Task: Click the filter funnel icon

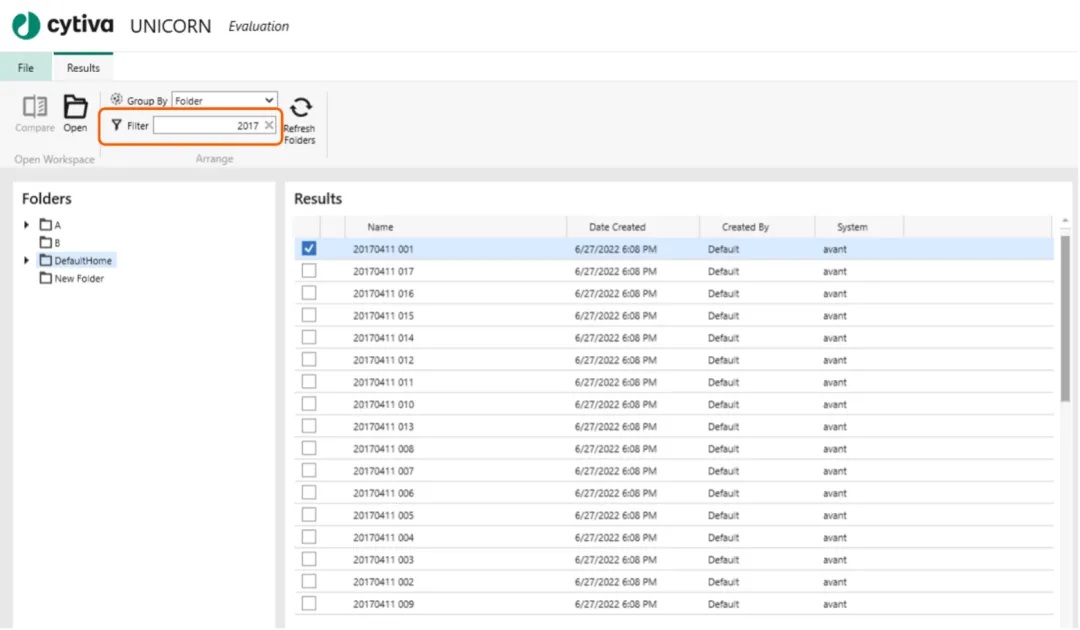Action: coord(116,125)
